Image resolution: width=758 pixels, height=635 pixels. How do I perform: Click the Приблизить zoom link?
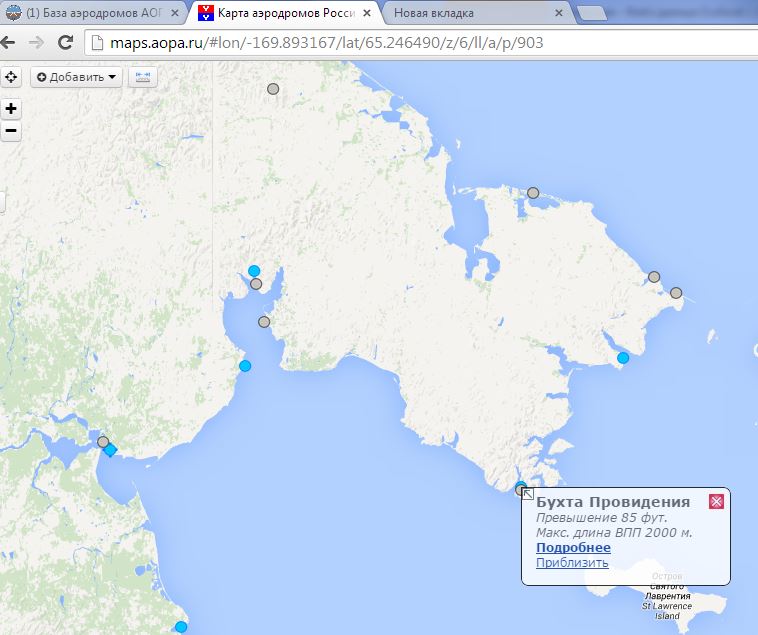[572, 562]
